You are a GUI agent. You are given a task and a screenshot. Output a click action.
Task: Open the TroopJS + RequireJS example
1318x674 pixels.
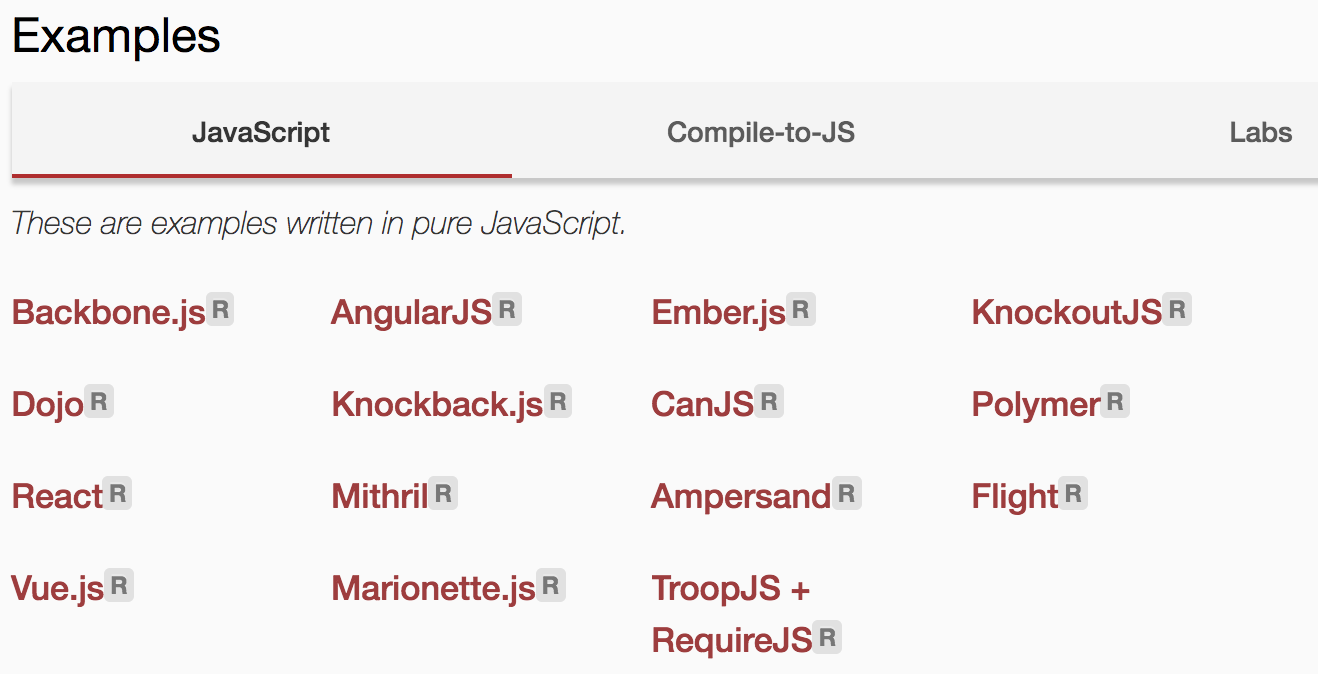pos(731,614)
